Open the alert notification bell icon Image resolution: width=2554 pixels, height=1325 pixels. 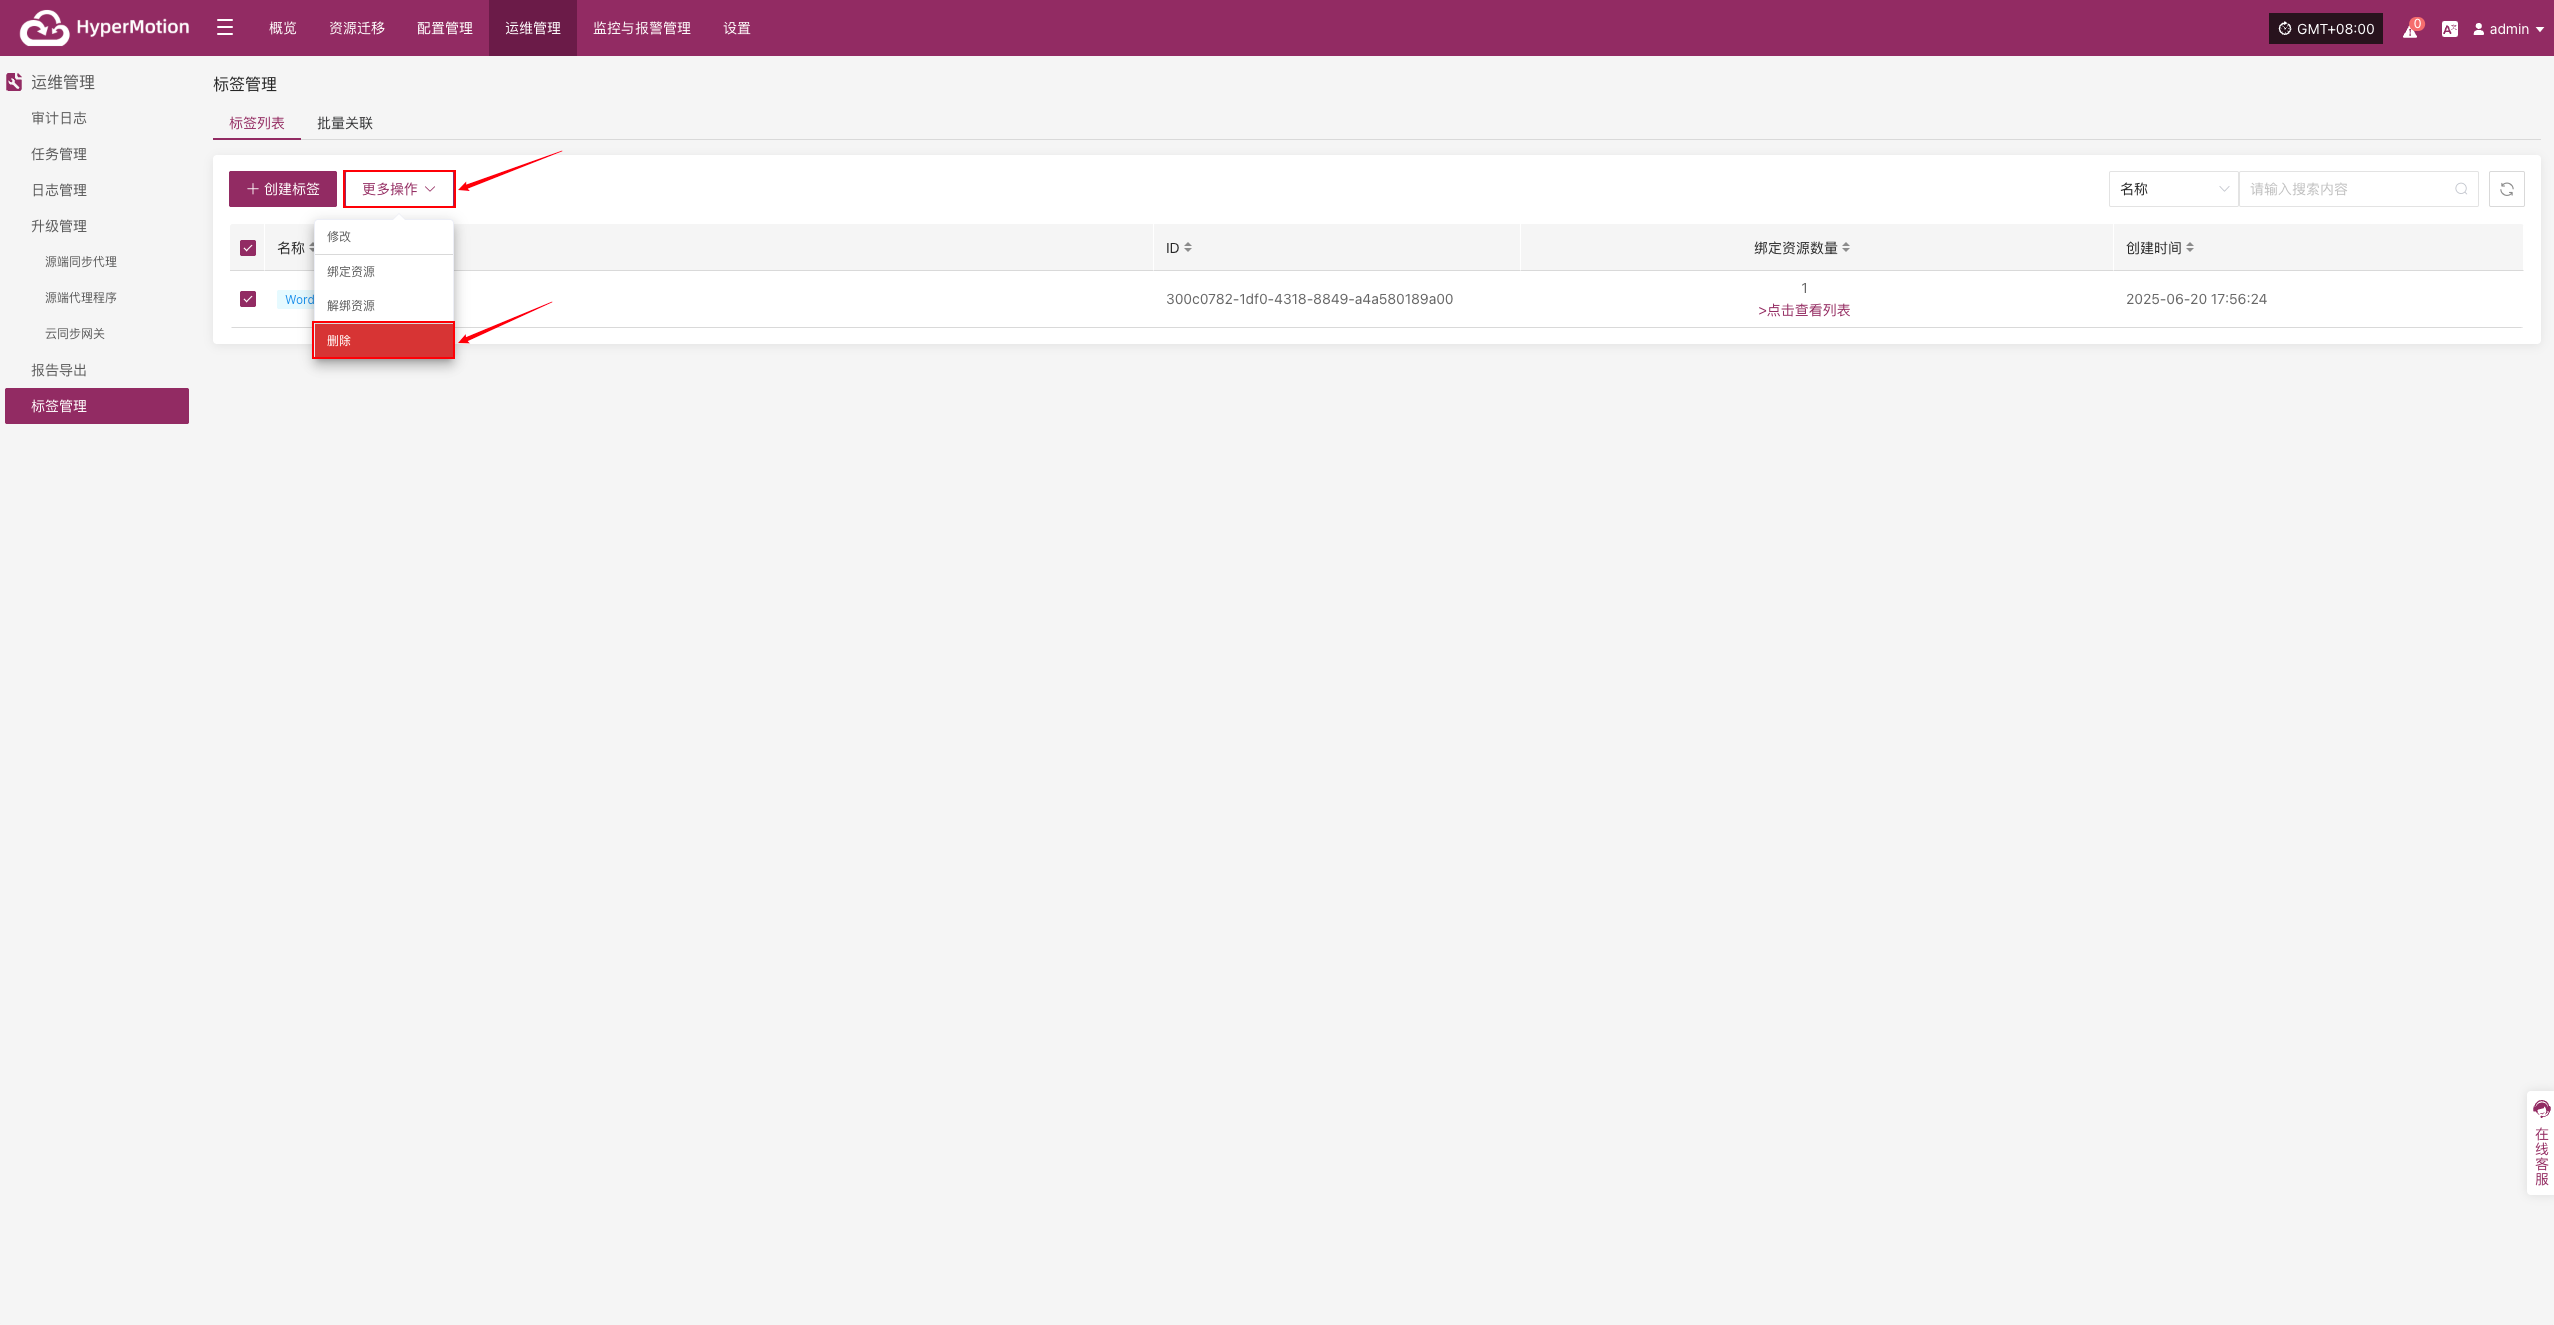pyautogui.click(x=2410, y=29)
